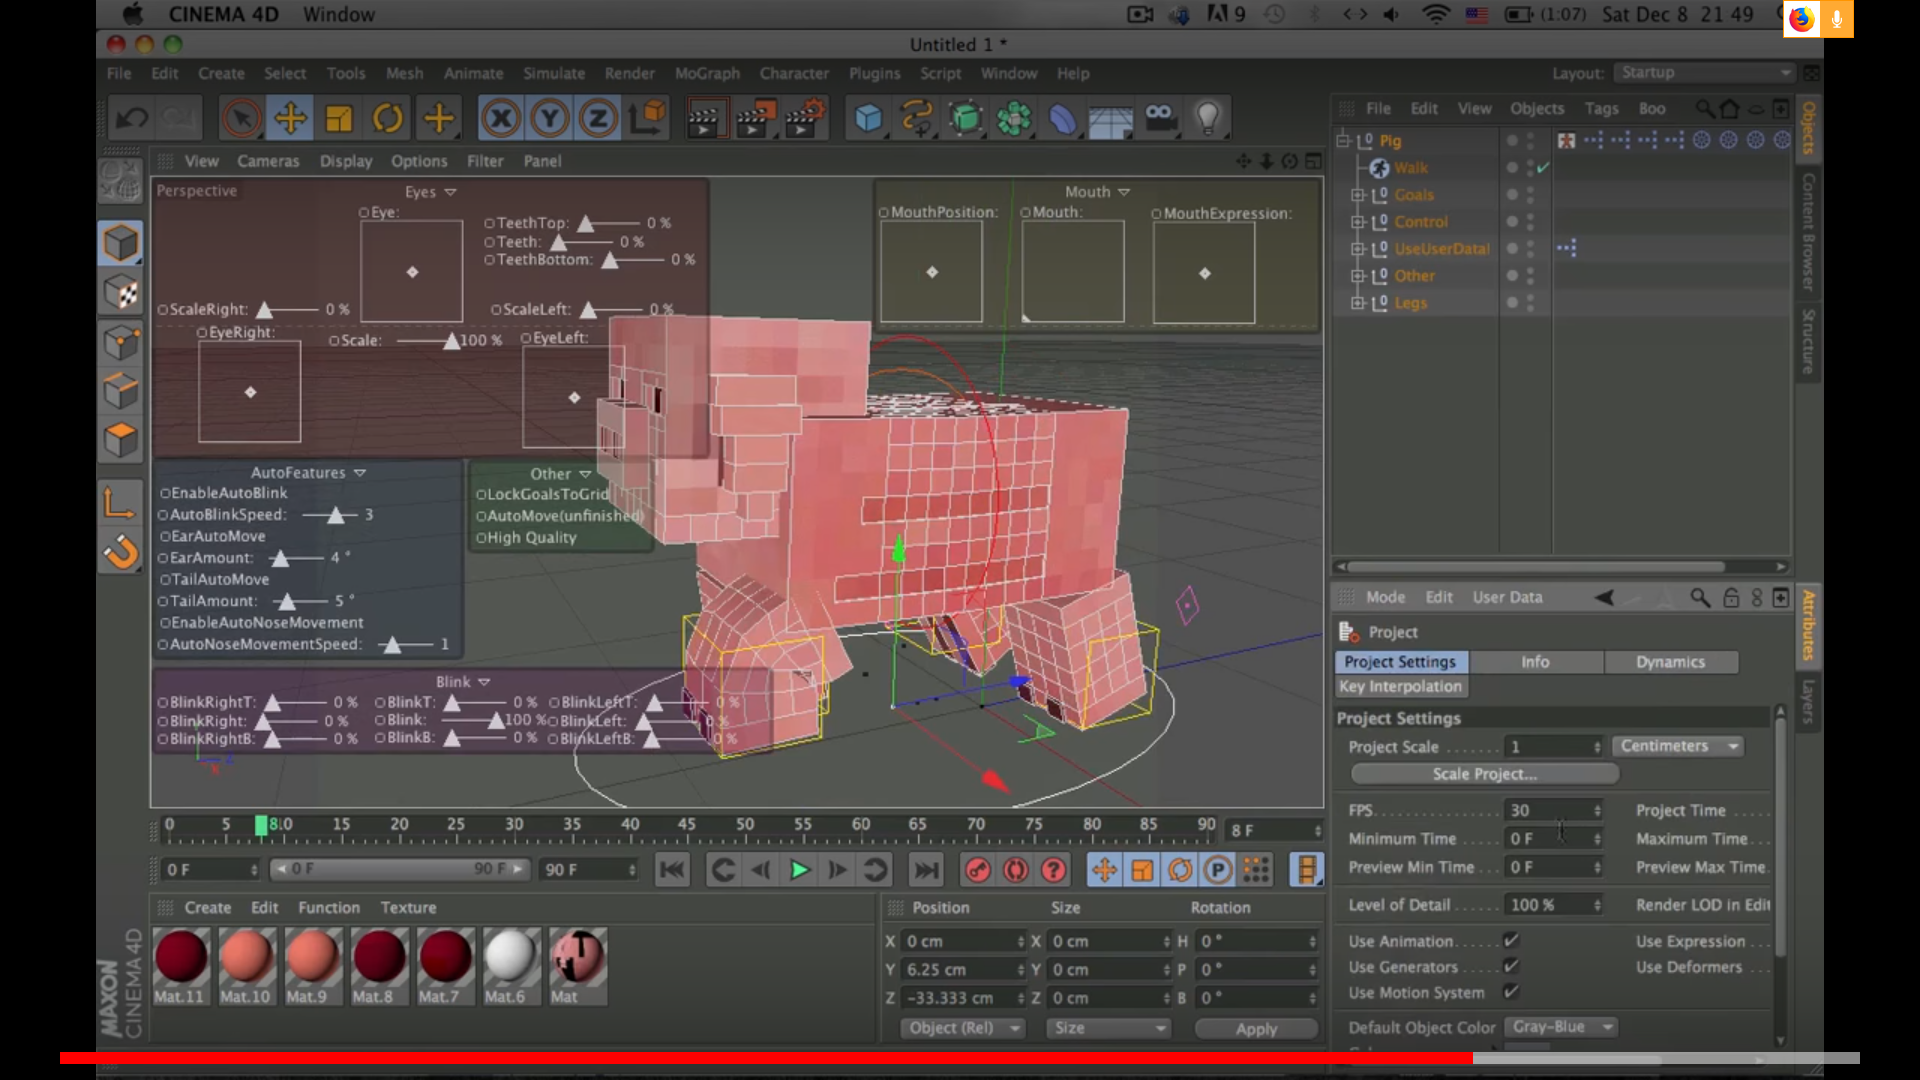This screenshot has width=1920, height=1080.
Task: Select the Rotate tool
Action: point(388,118)
